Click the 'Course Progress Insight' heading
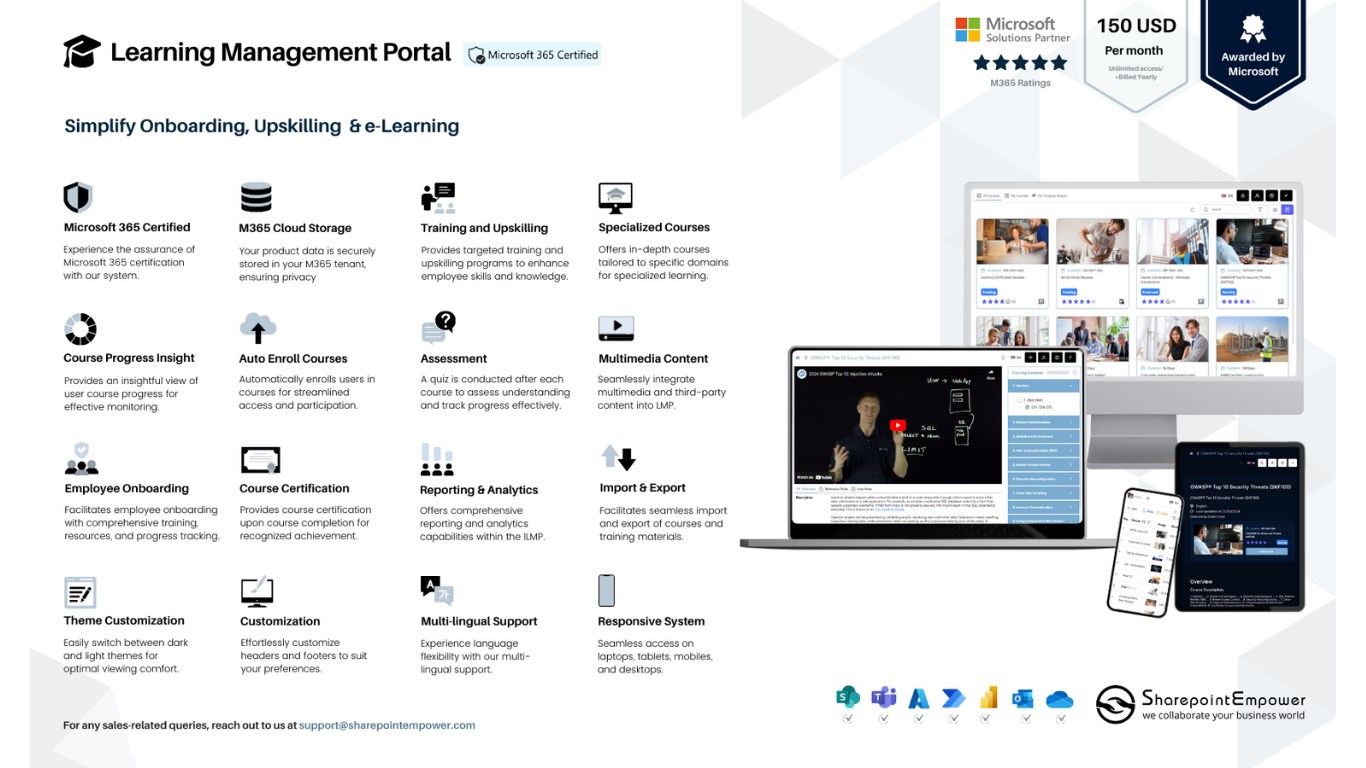Screen dimensions: 1366x768 (x=129, y=358)
